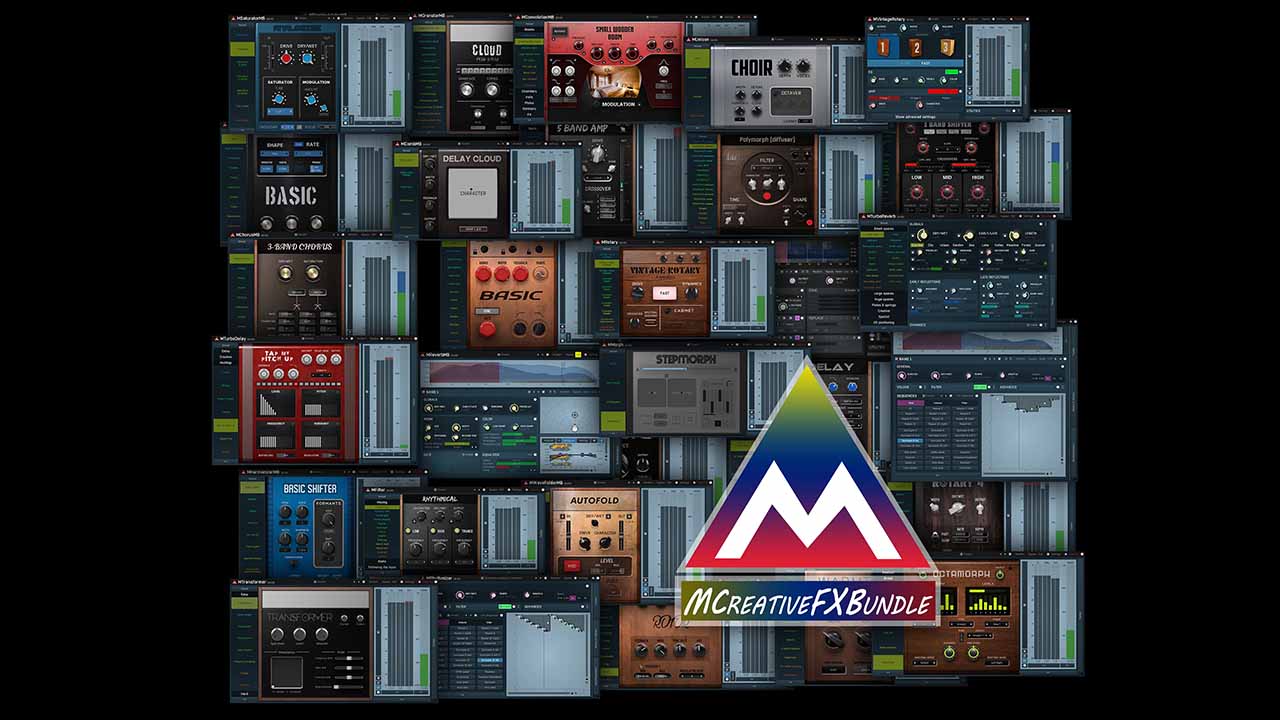The height and width of the screenshot is (720, 1280).
Task: Click the MCreativeFXBundle mountain logo
Action: [808, 480]
